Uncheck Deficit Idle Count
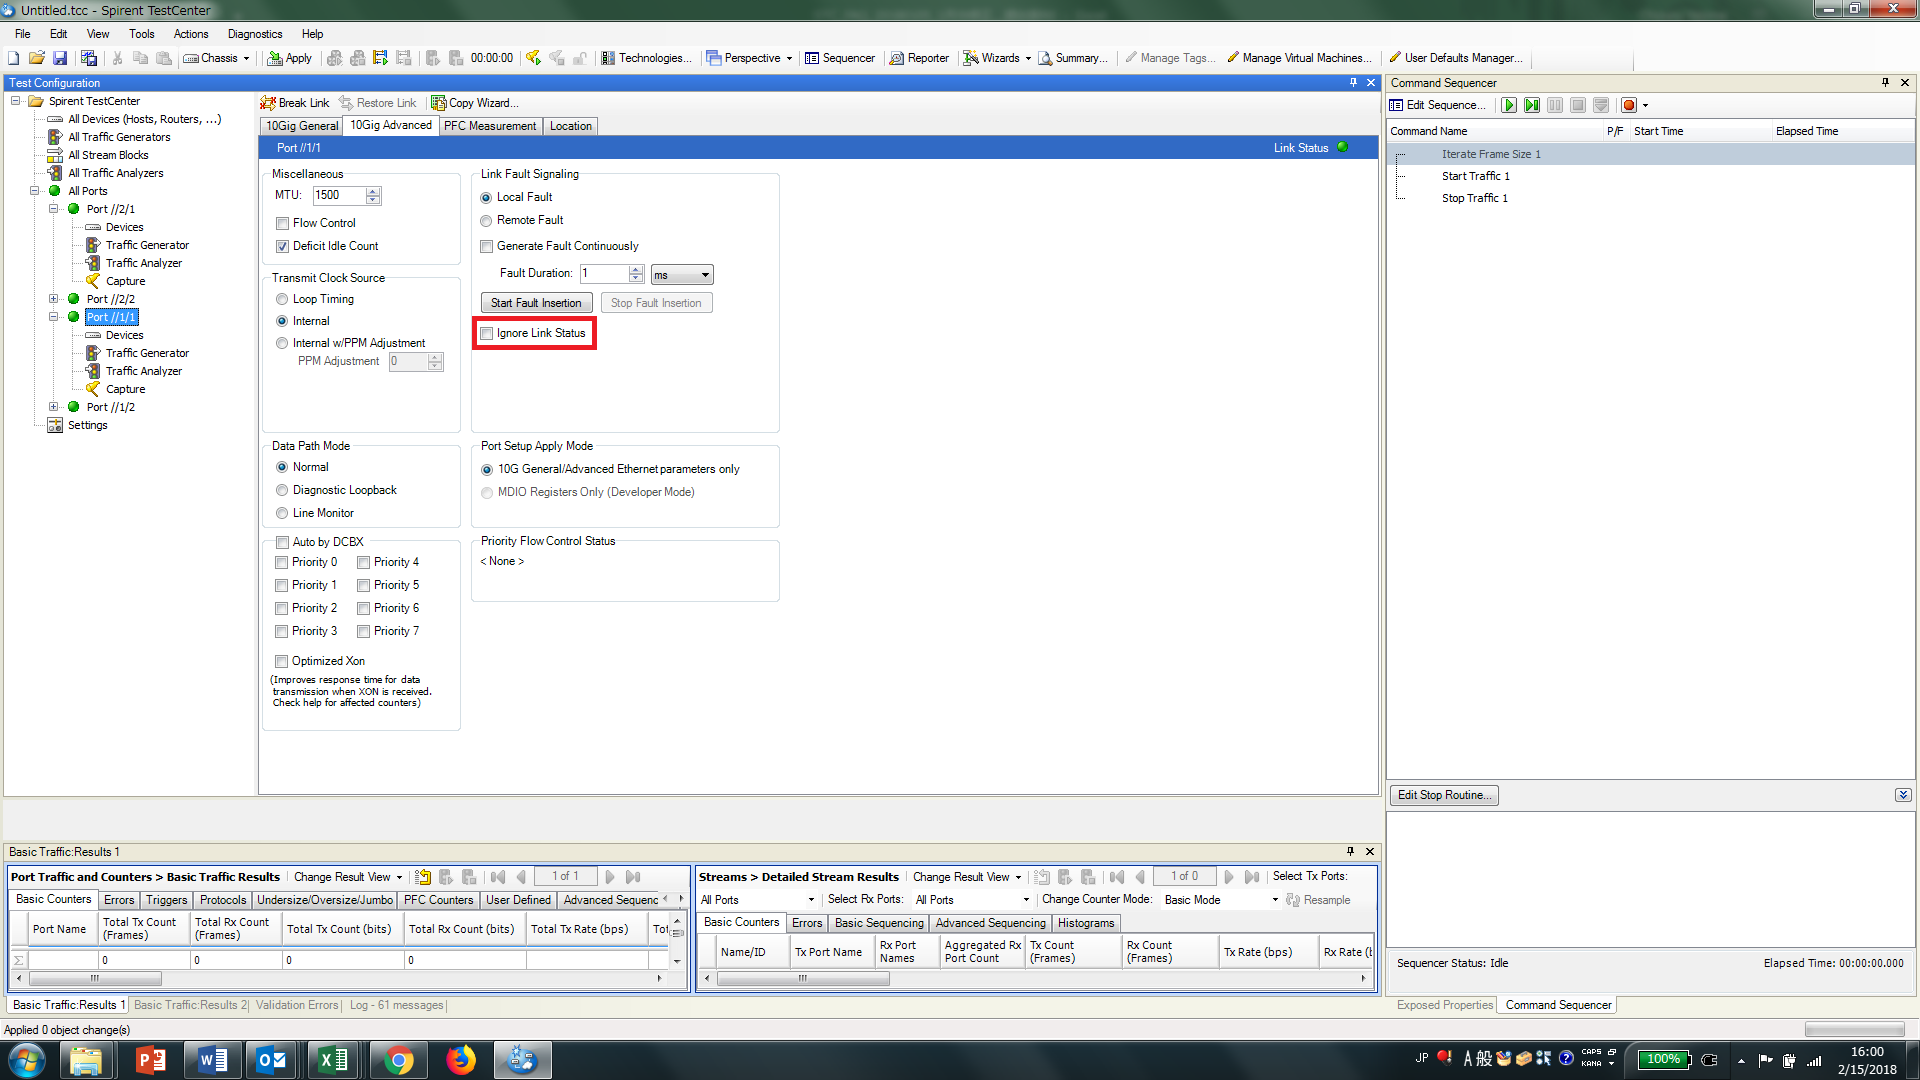Viewport: 1920px width, 1080px height. click(283, 247)
